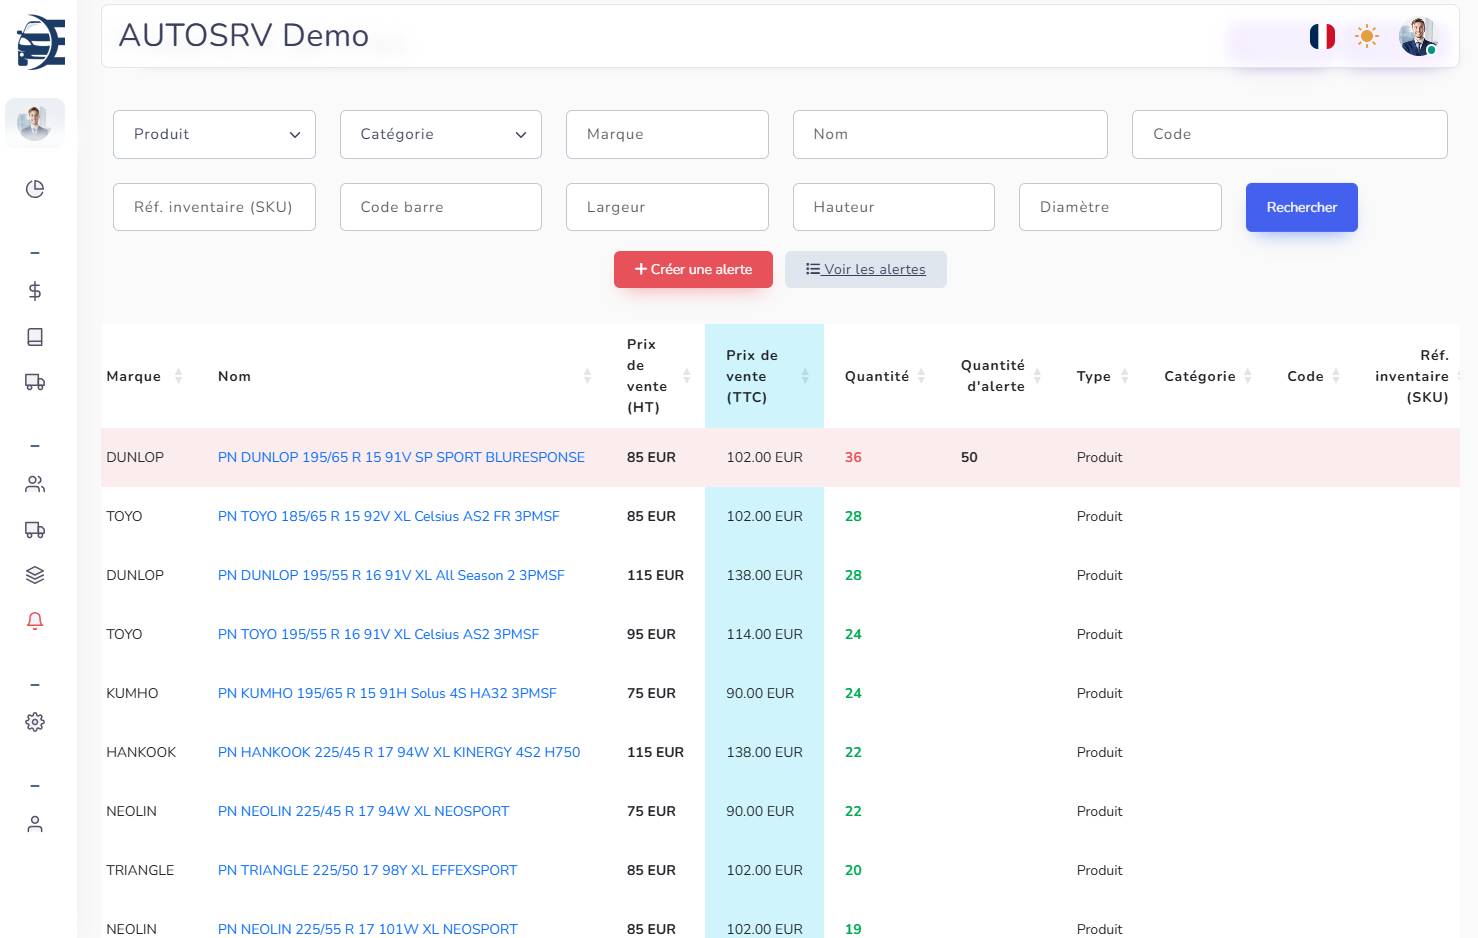Focus the Nom search field
This screenshot has height=938, width=1478.
pyautogui.click(x=950, y=134)
